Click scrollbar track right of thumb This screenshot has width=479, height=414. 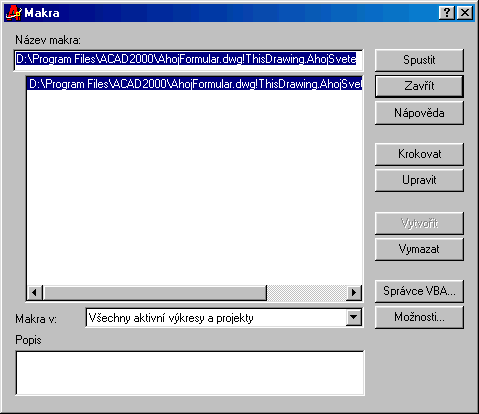tap(307, 293)
